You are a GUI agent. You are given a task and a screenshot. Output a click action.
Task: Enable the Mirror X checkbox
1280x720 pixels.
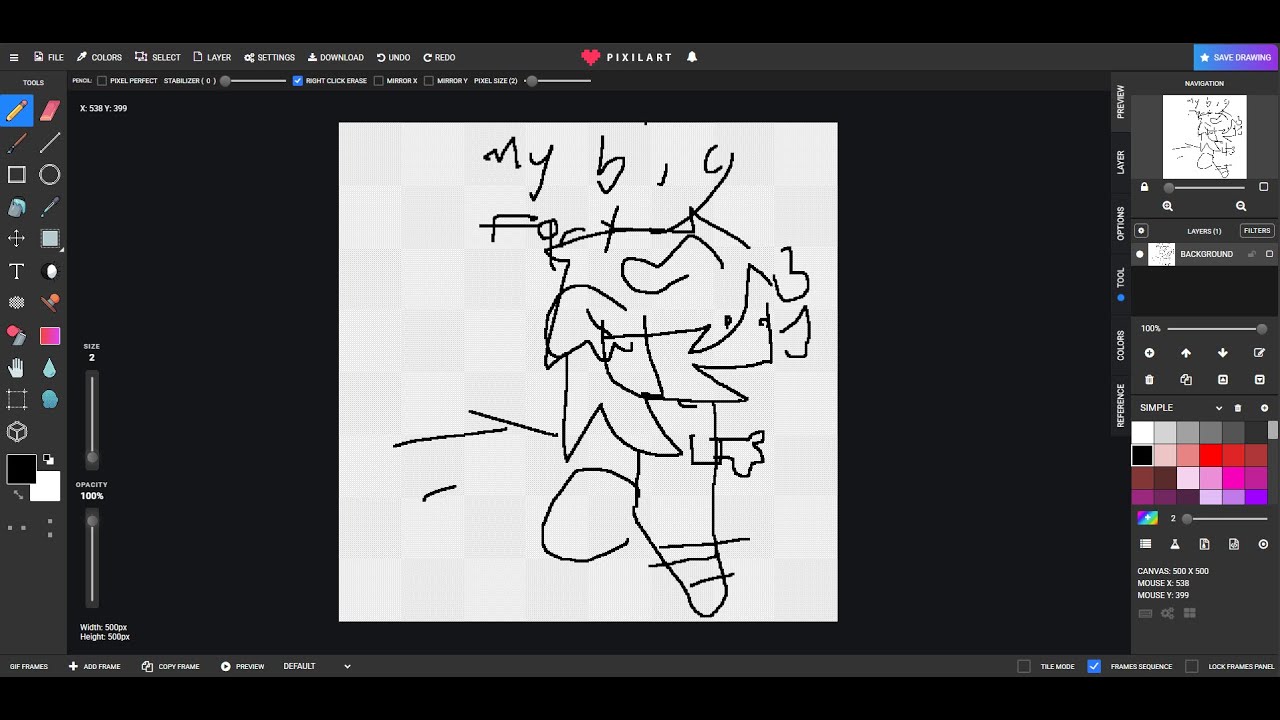tap(378, 81)
